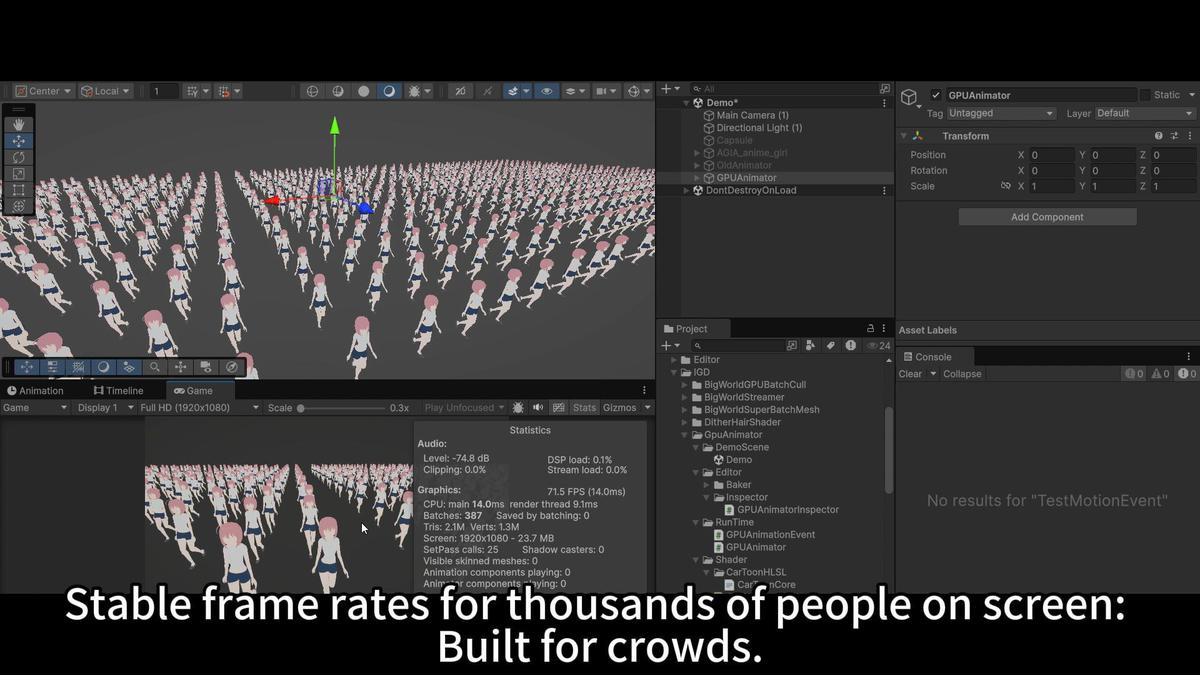This screenshot has width=1200, height=675.
Task: Select the Rotate tool in scene tools
Action: pos(18,157)
